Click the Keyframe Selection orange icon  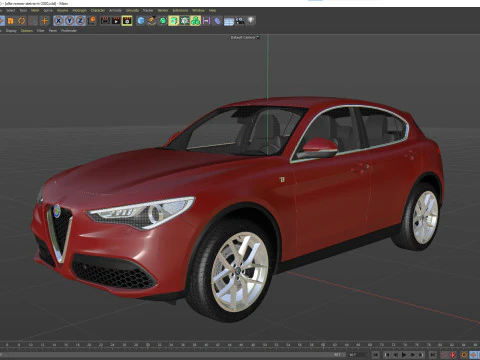tap(464, 355)
